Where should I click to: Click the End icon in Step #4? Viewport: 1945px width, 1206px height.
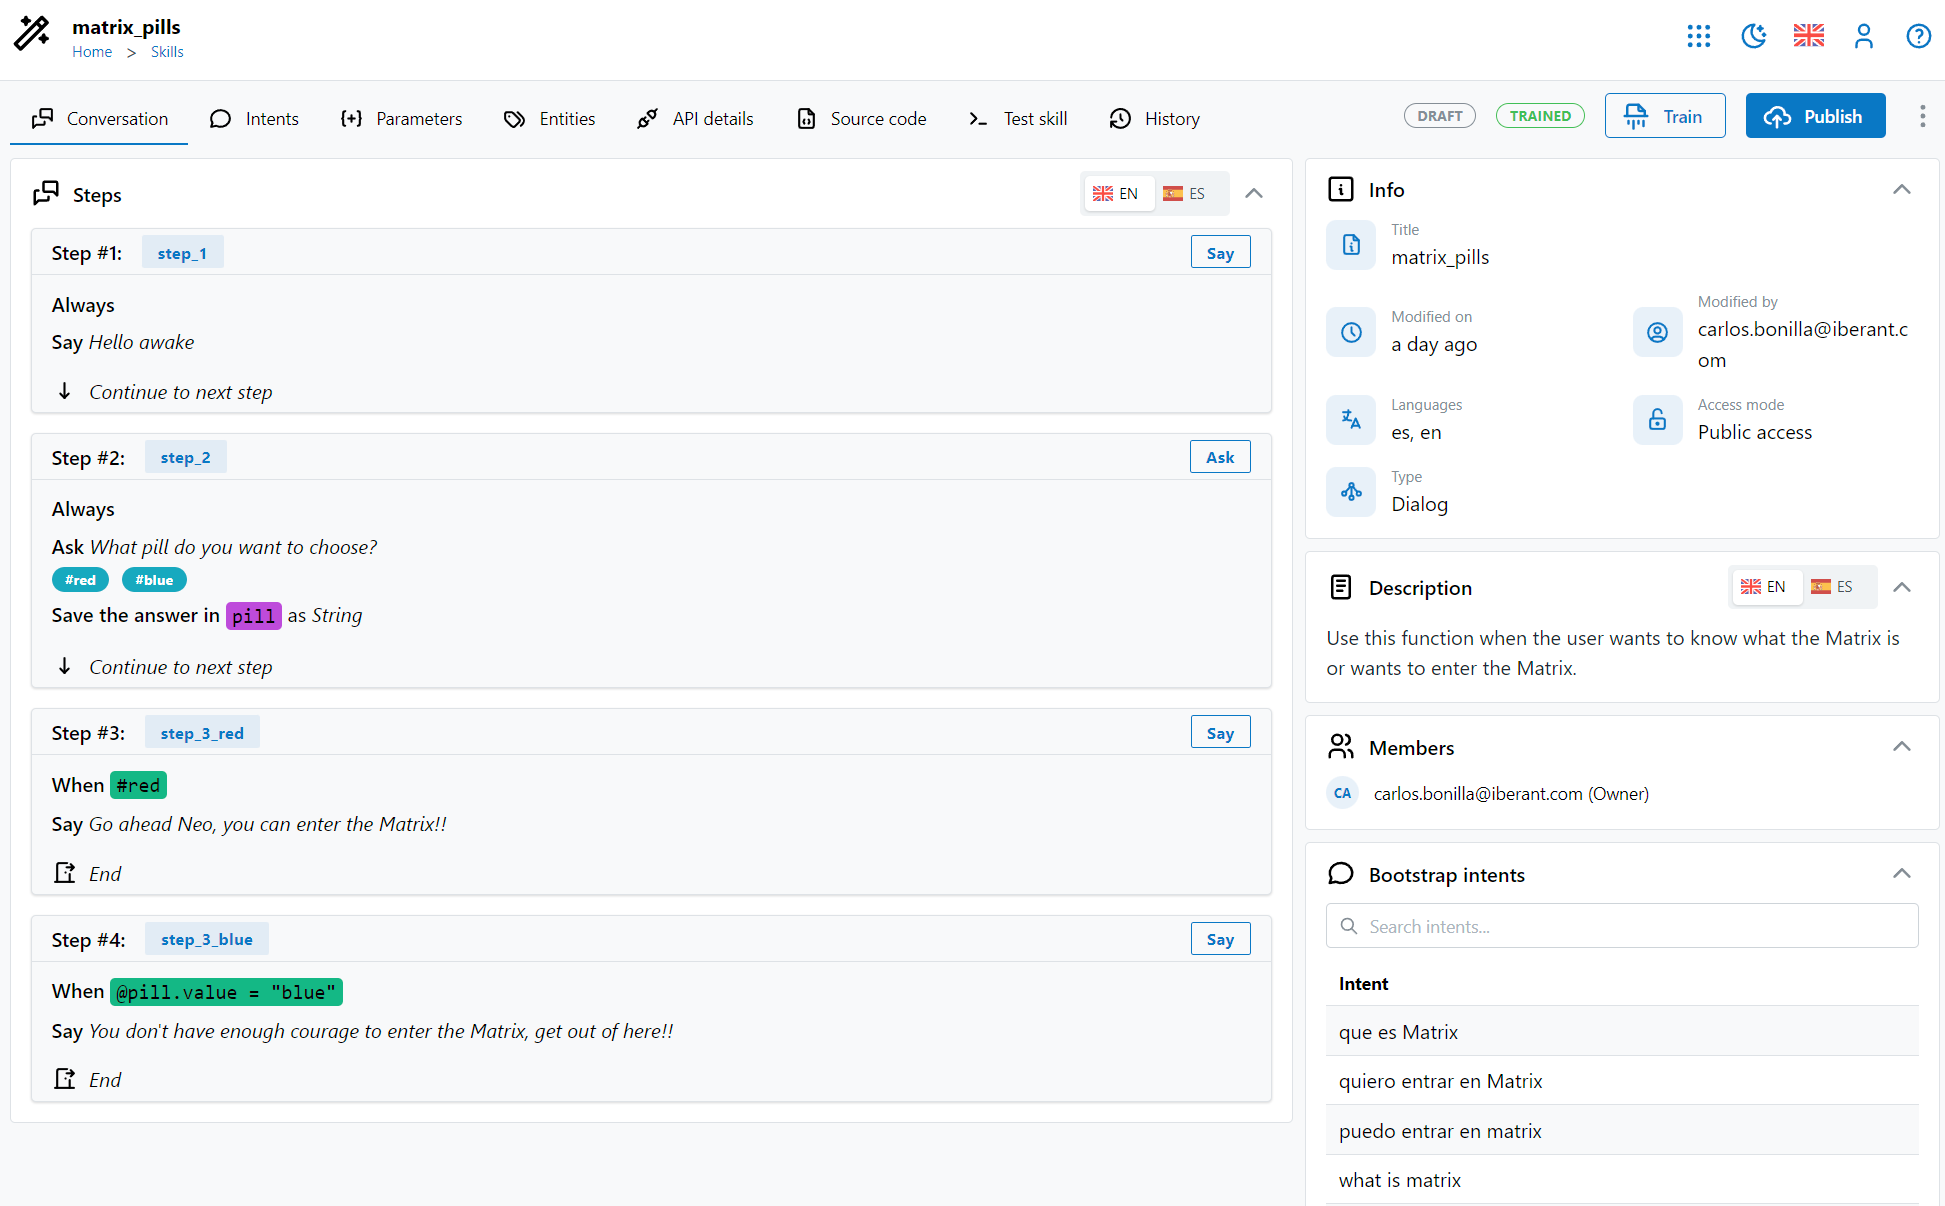point(65,1079)
